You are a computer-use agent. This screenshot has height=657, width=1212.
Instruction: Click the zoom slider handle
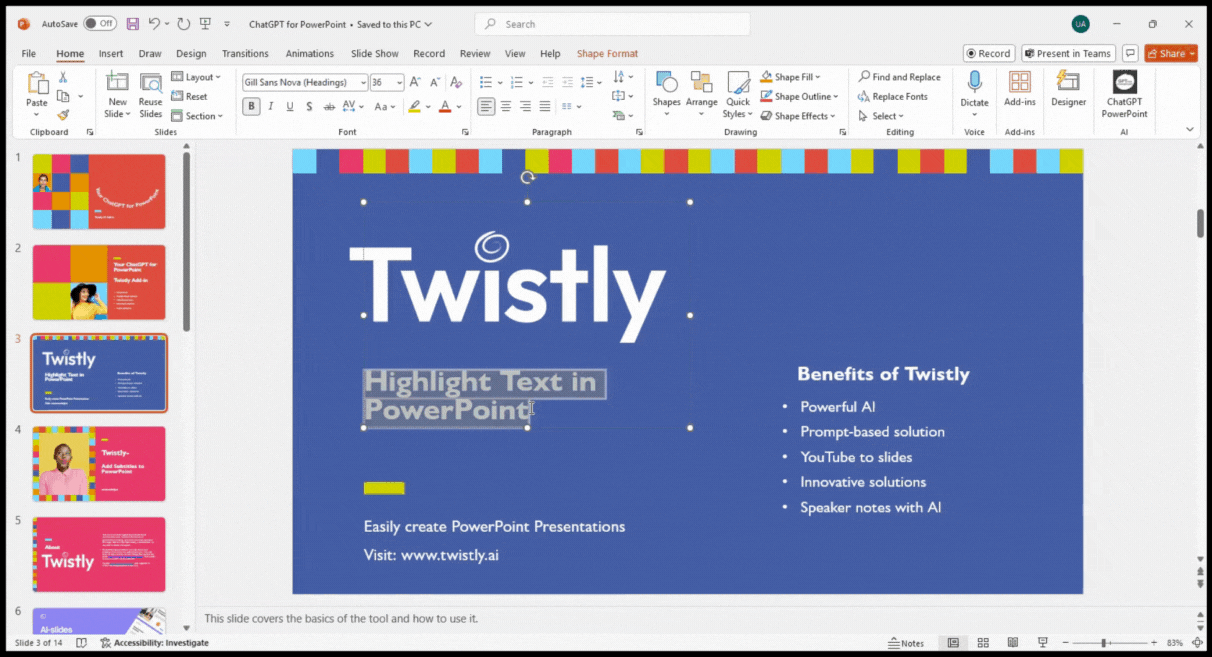pyautogui.click(x=1103, y=643)
